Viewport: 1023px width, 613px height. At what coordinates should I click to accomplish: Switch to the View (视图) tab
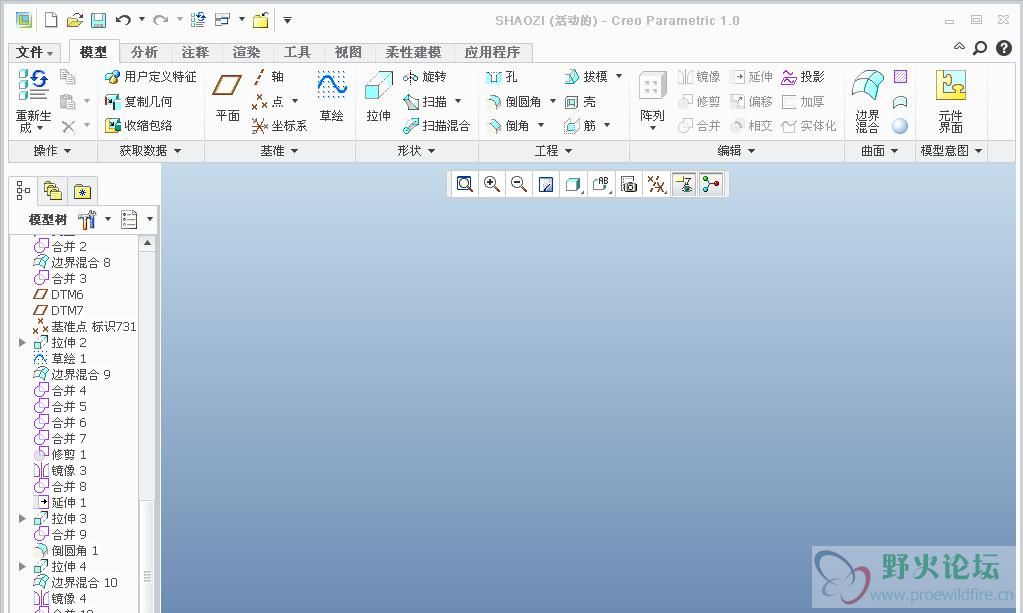coord(348,52)
